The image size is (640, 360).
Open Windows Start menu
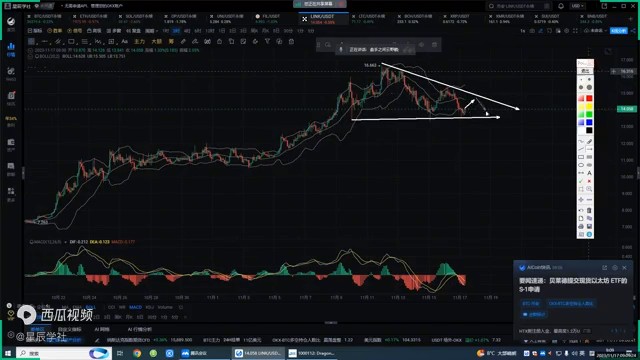coord(7,353)
